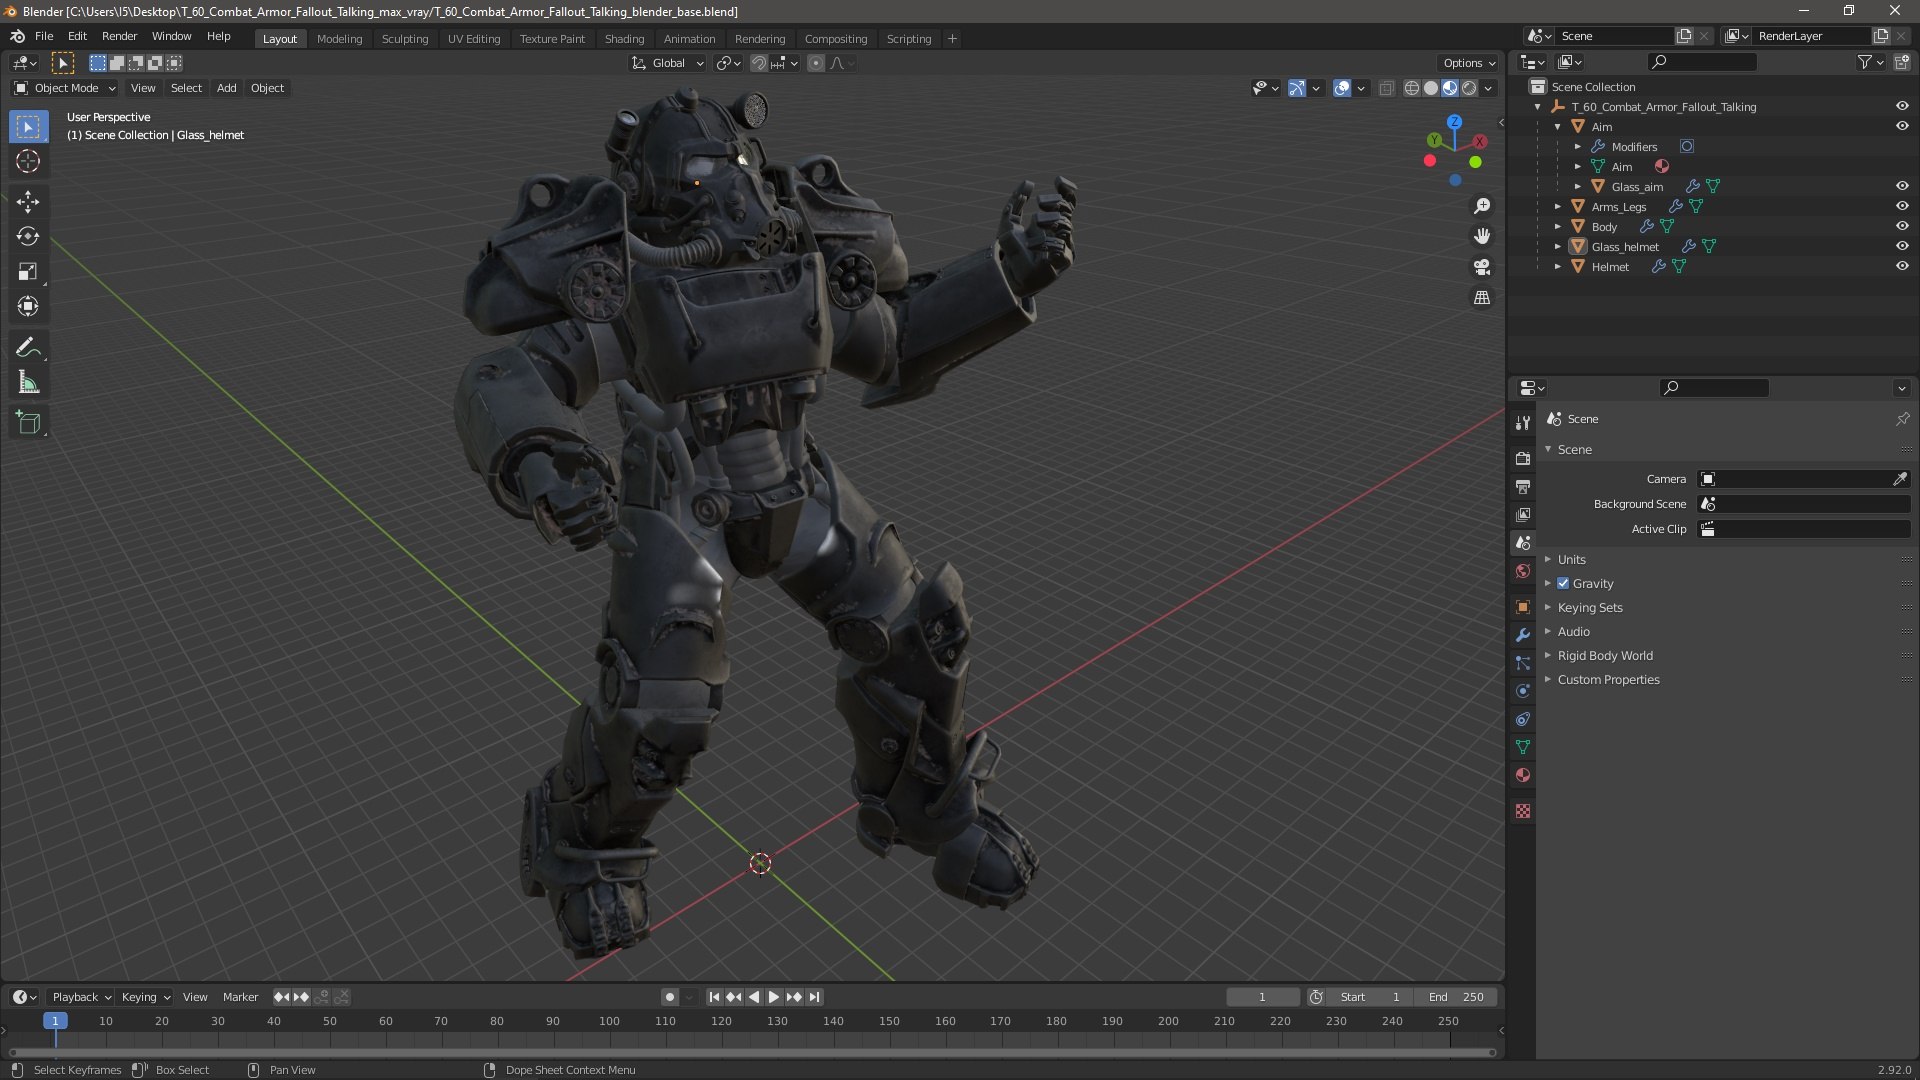Hide the Glass_aim object in outliner

(x=1902, y=186)
